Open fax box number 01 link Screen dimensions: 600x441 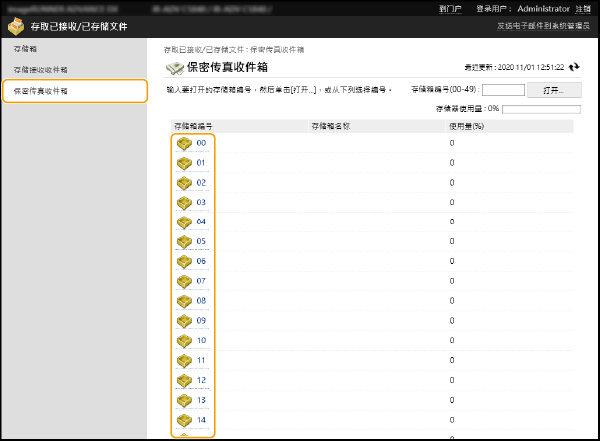point(201,163)
